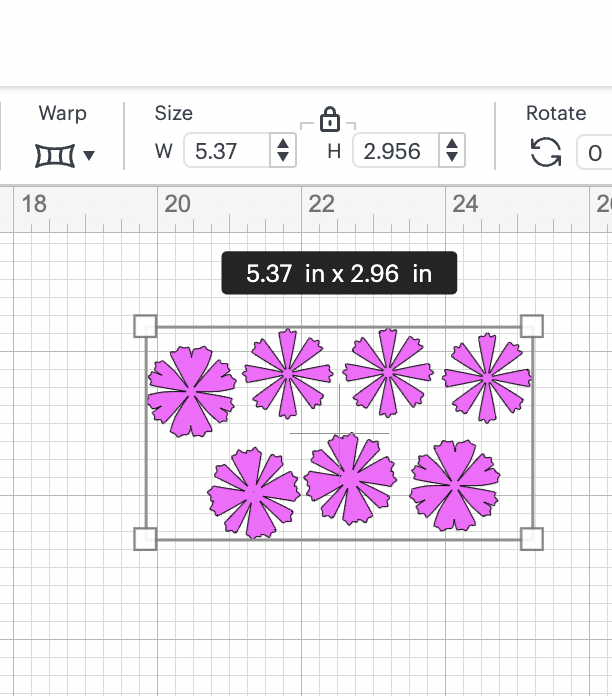Click the Warp shape icon
The width and height of the screenshot is (612, 696).
point(55,155)
